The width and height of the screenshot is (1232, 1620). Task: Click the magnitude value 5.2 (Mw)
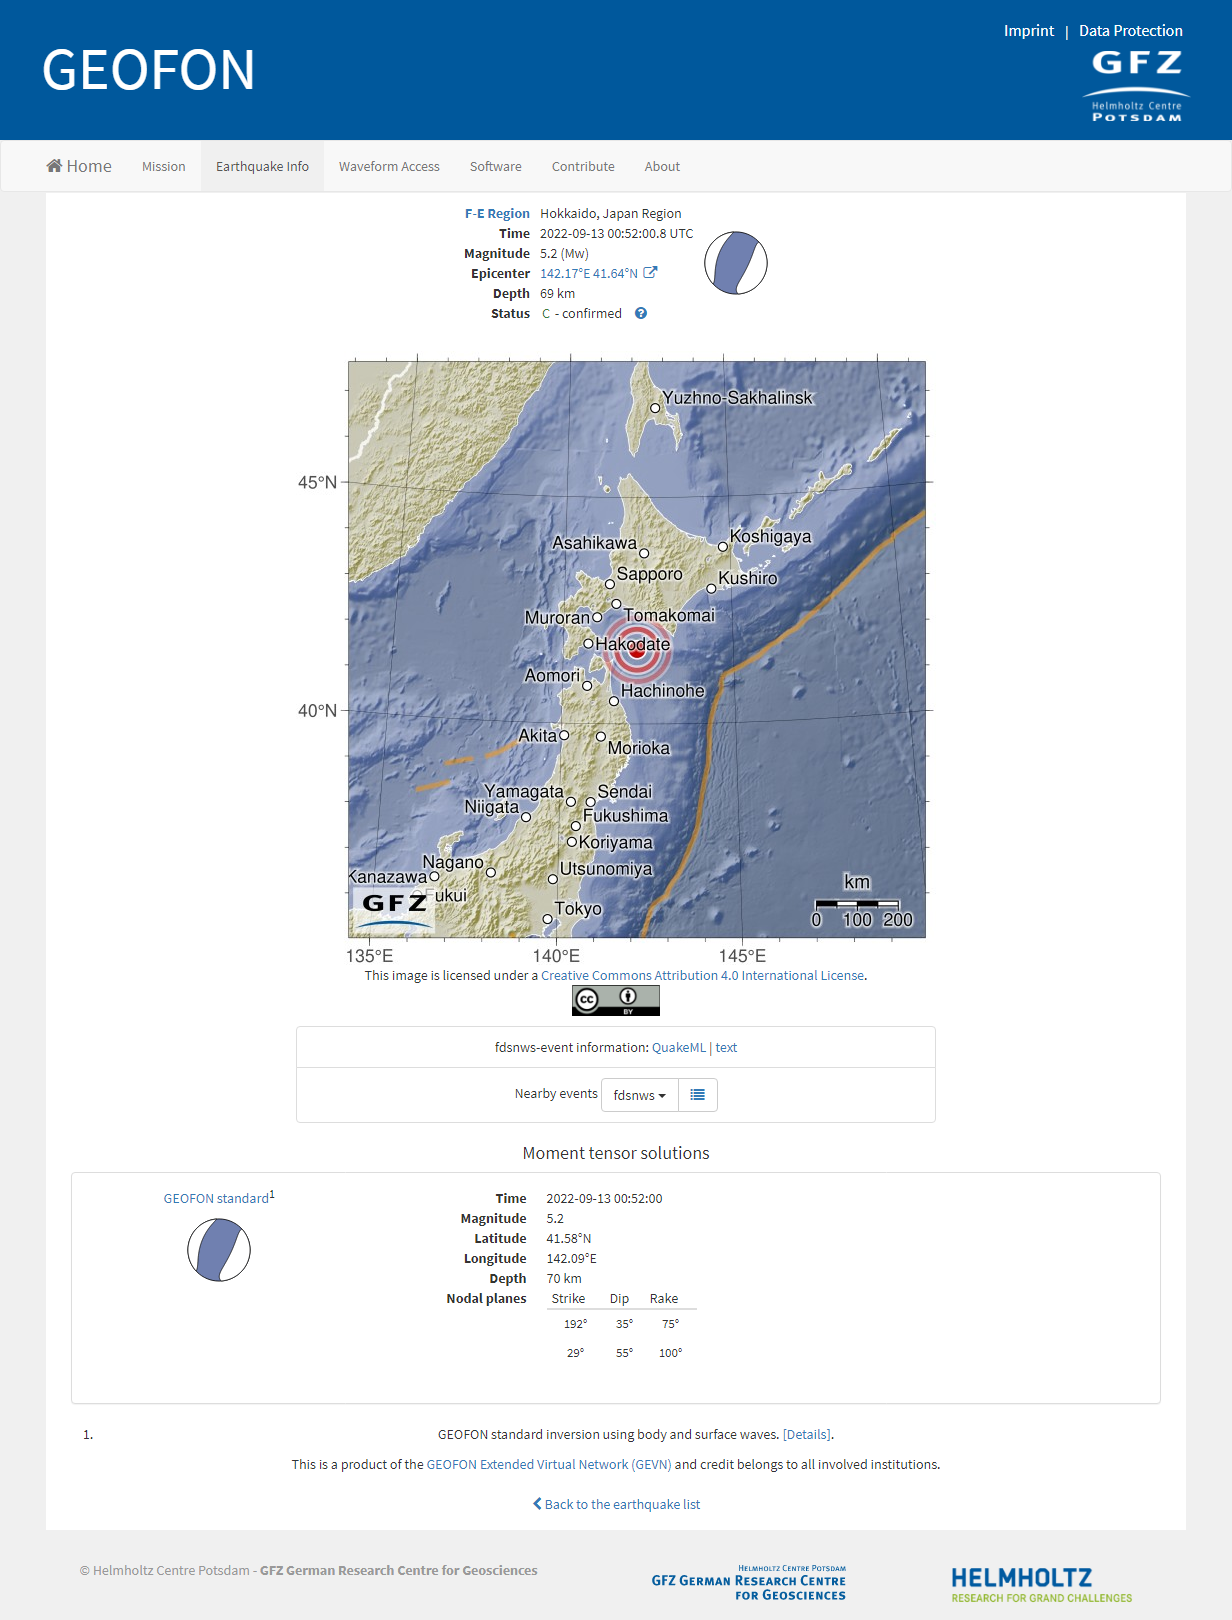pyautogui.click(x=564, y=254)
